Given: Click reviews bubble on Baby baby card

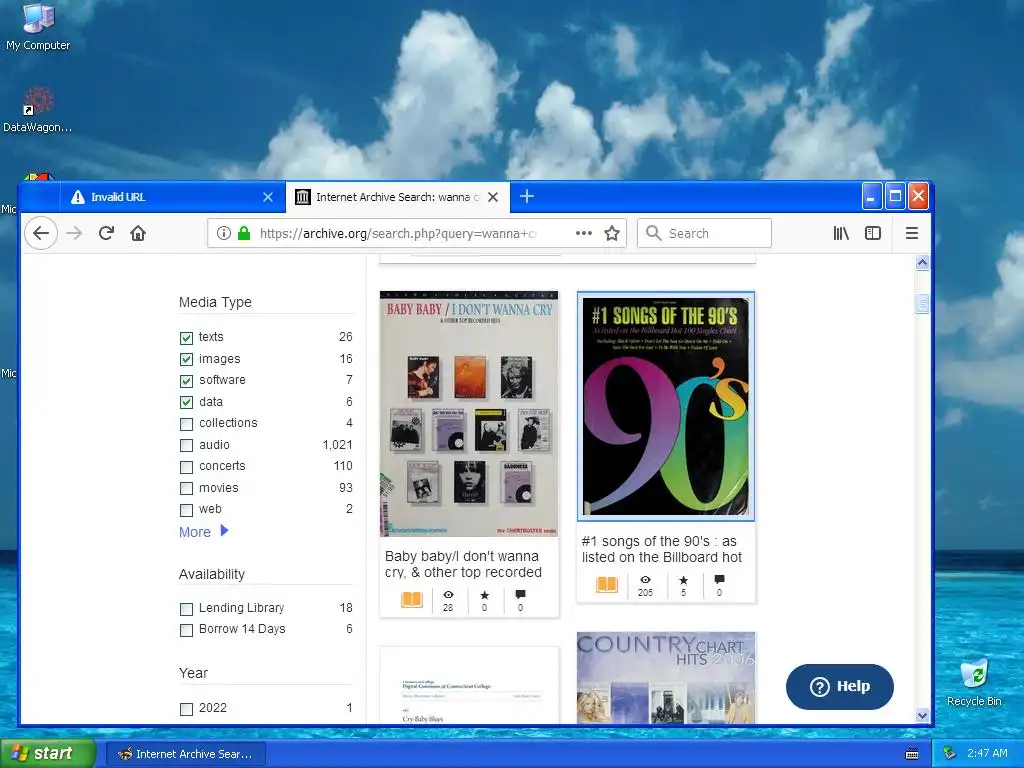Looking at the screenshot, I should 520,595.
